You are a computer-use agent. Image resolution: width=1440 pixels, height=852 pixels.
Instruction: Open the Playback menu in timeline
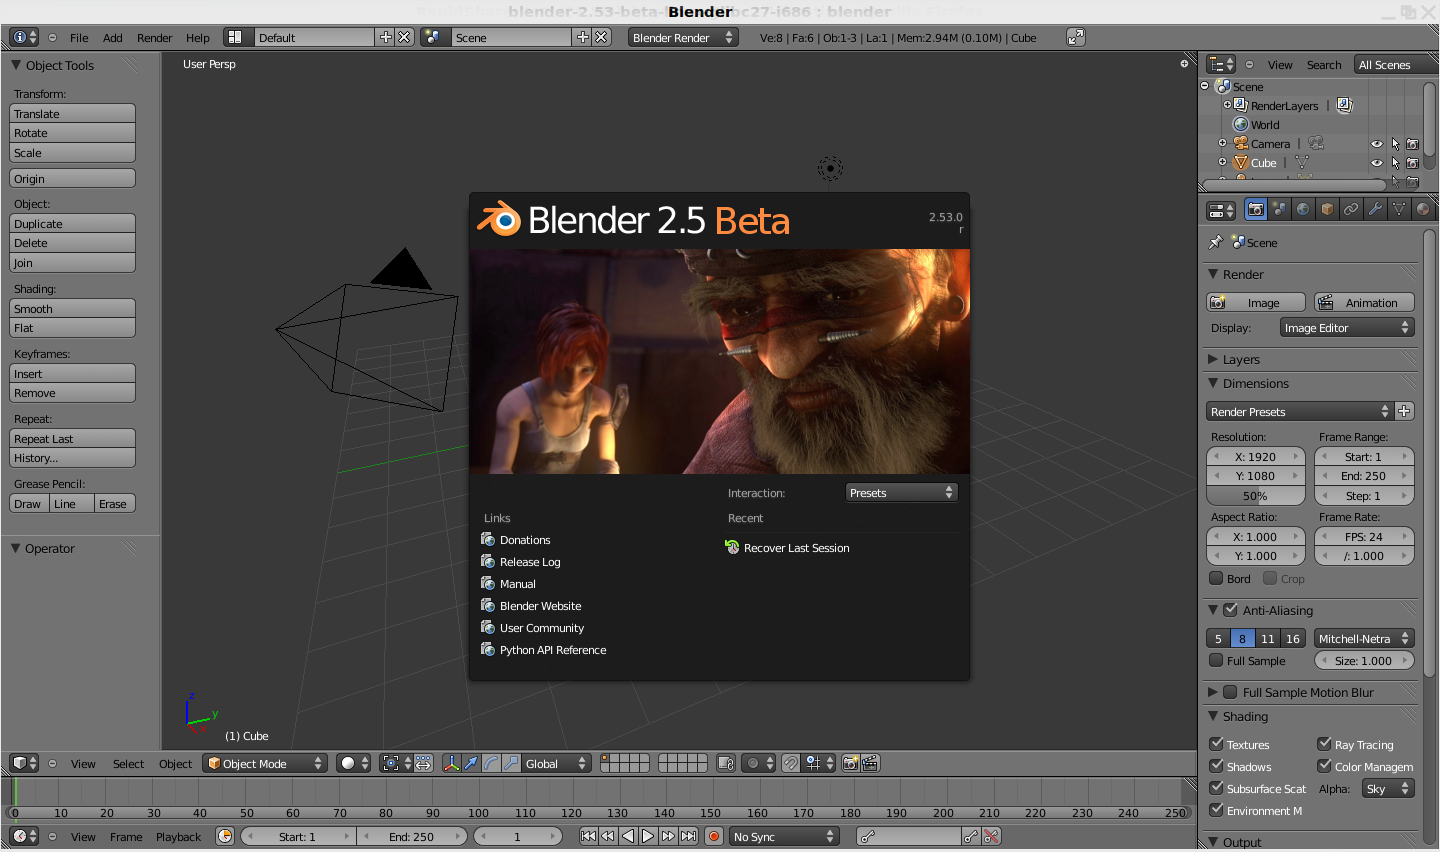coord(178,837)
